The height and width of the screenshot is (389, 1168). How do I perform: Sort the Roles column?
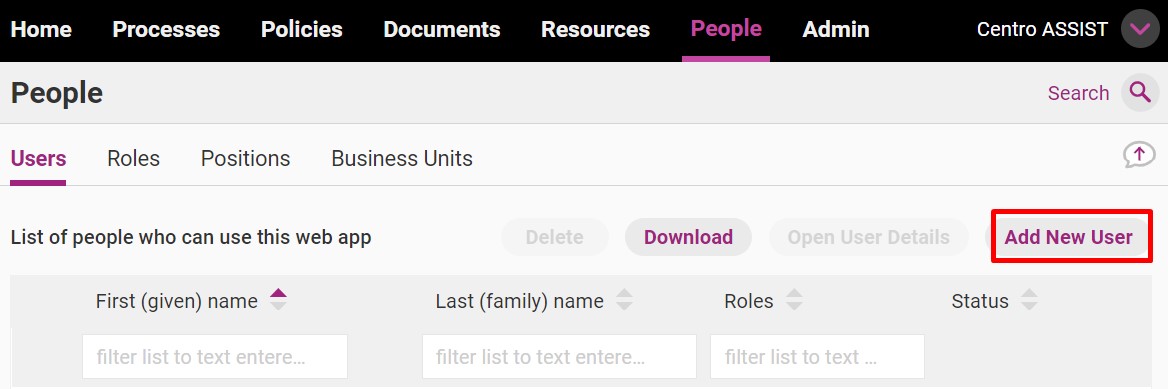795,300
